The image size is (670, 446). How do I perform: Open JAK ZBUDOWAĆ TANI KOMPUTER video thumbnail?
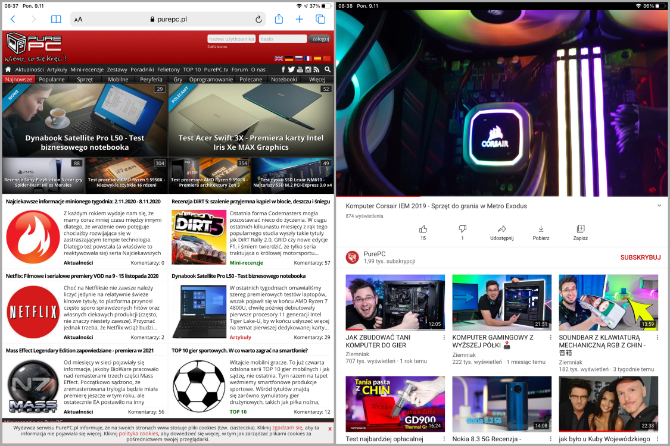point(395,302)
